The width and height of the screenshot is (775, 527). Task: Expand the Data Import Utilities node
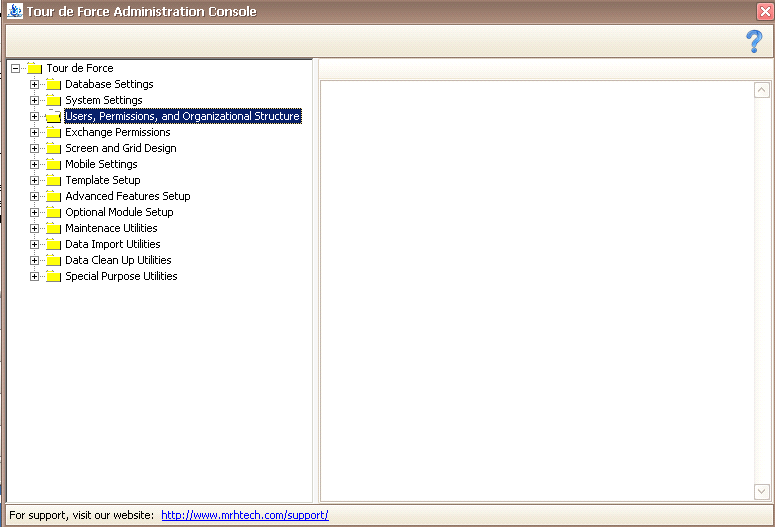[34, 244]
